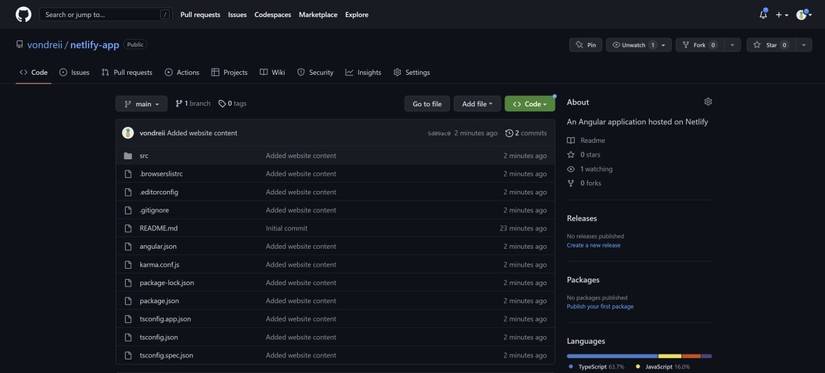Open the .gitignore file
Screen dimensions: 825x373
coord(154,210)
